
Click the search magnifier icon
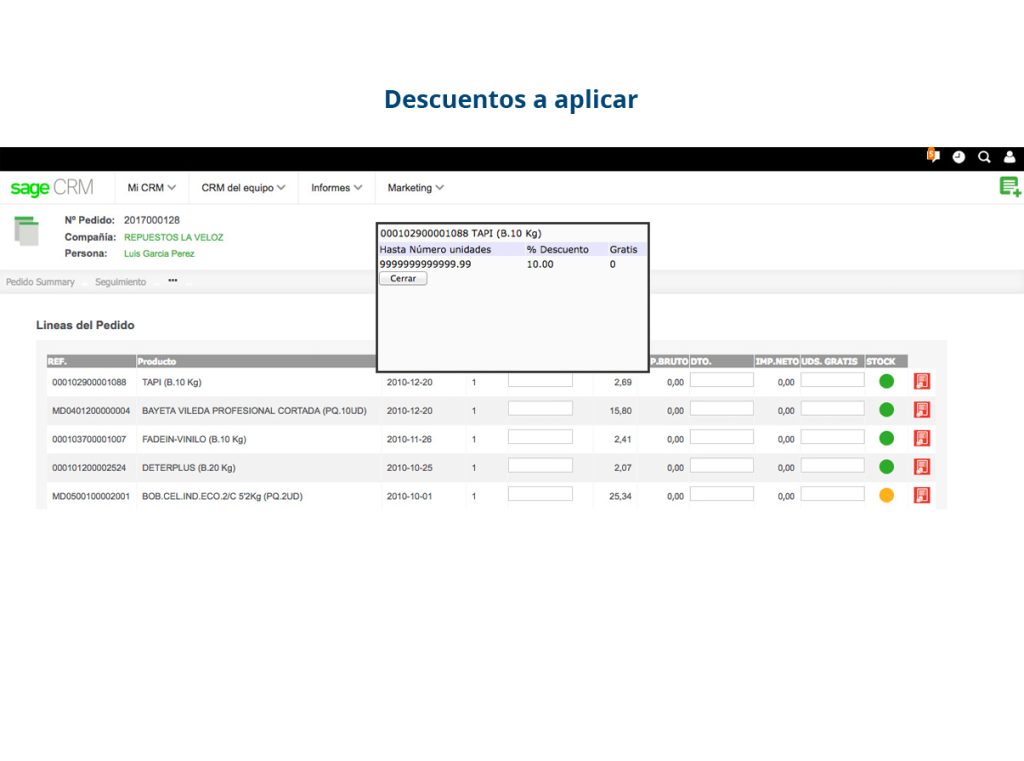tap(984, 157)
